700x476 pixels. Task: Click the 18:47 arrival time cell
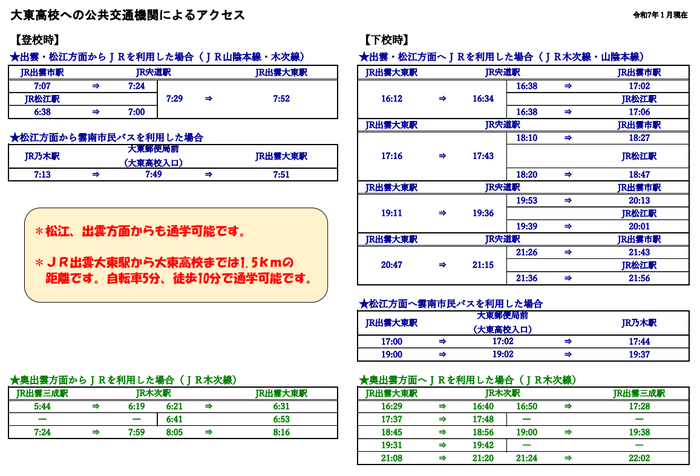tap(639, 175)
